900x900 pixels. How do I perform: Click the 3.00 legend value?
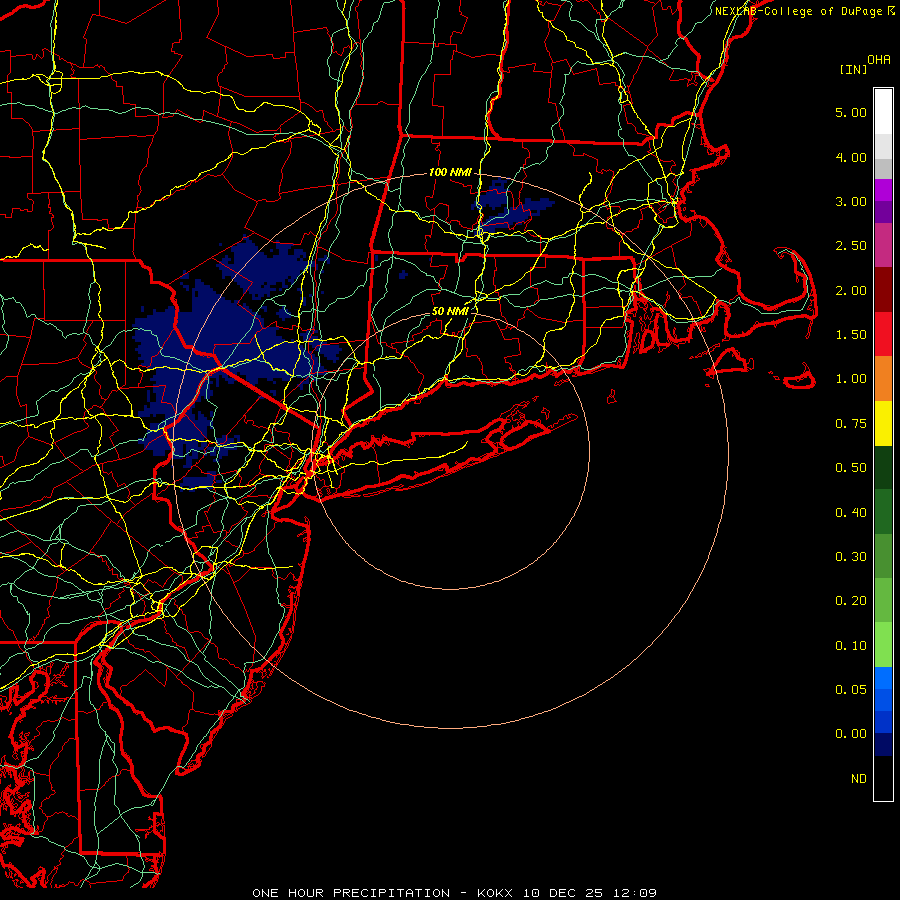pos(851,201)
